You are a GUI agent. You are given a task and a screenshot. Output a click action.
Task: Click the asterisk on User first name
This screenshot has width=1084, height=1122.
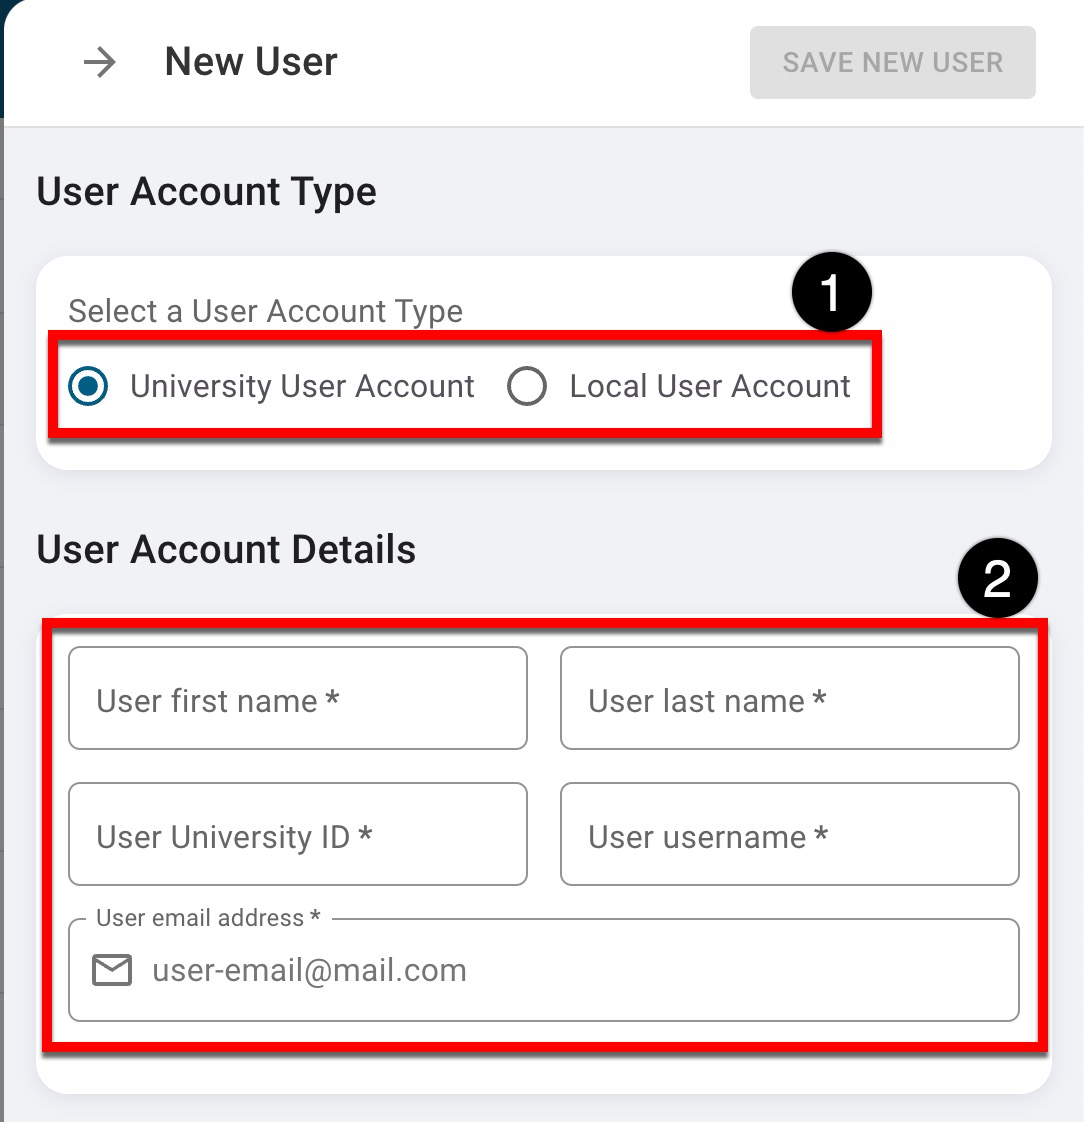point(333,699)
